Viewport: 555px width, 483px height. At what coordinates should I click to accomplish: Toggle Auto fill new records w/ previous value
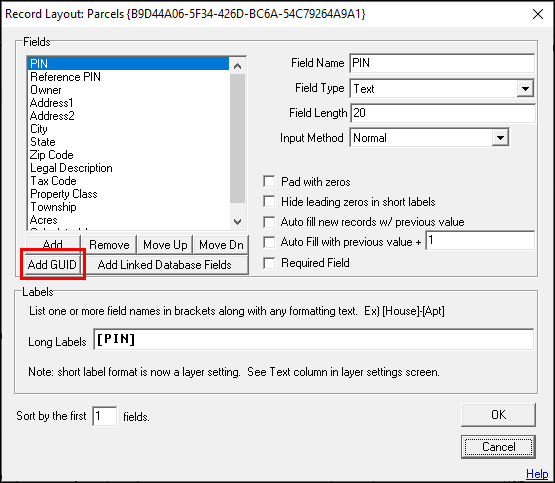[269, 222]
